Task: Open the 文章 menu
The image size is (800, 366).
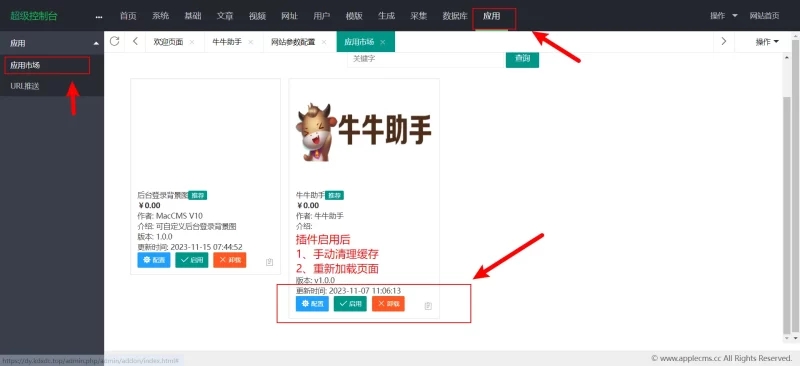Action: (225, 16)
